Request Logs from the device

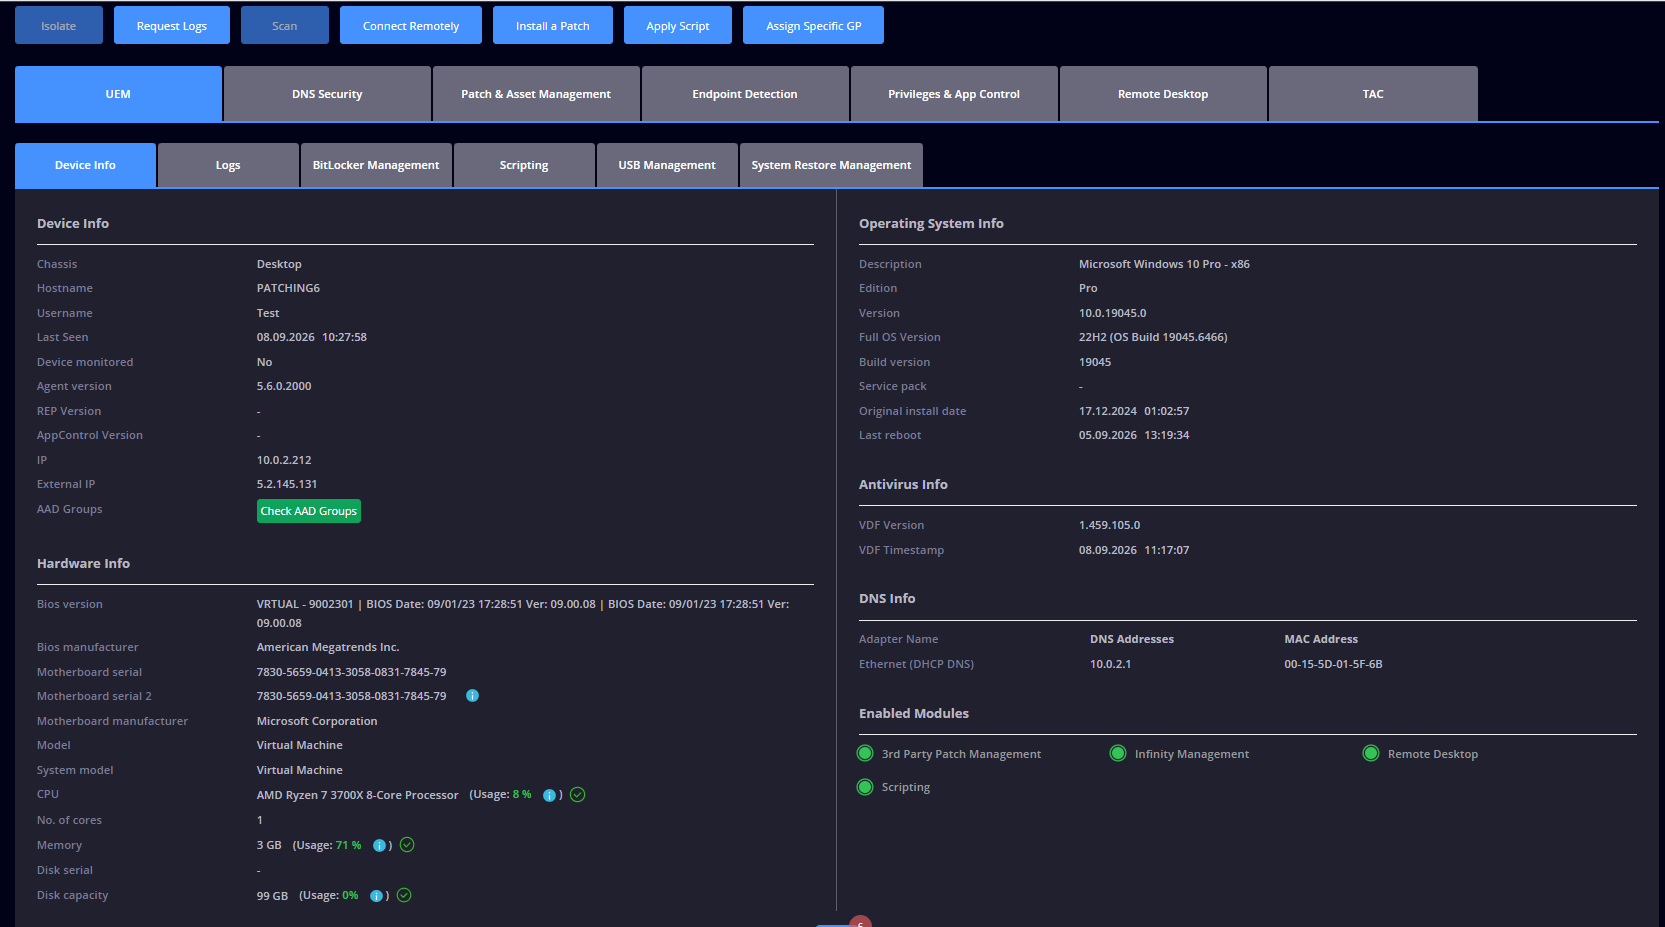click(172, 25)
